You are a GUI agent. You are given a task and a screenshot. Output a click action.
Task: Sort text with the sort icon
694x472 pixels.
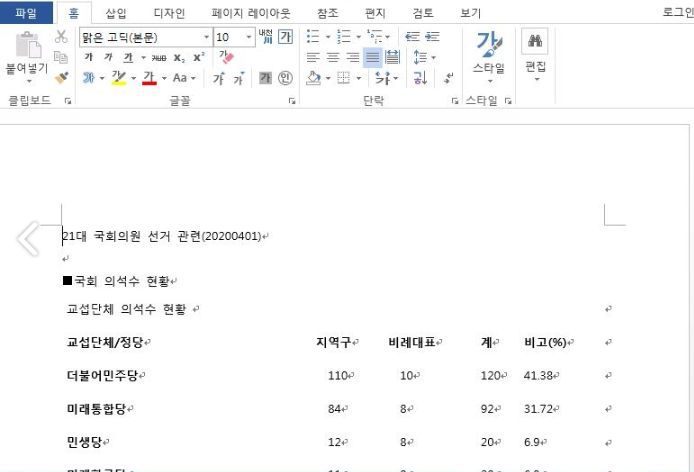coord(420,78)
